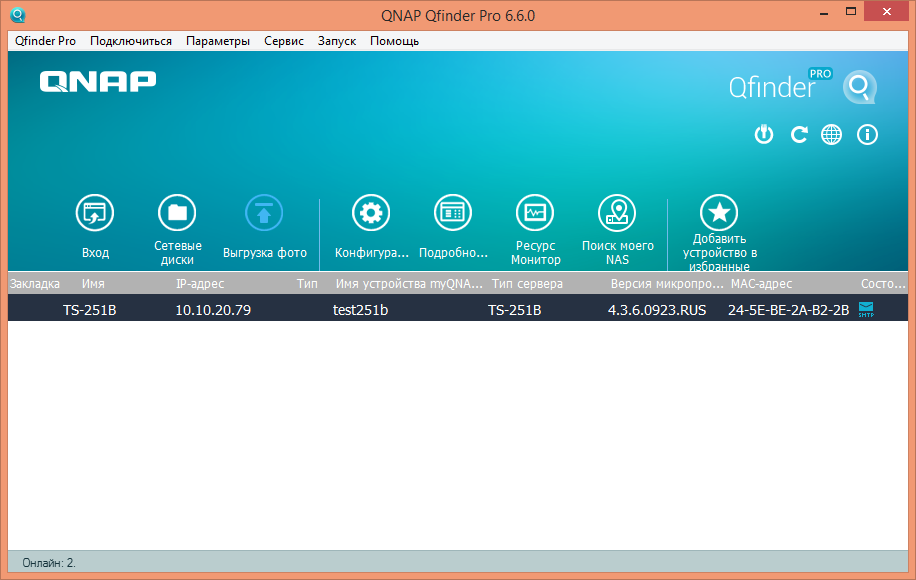The height and width of the screenshot is (580, 916).
Task: Open the Запуск menu
Action: [x=337, y=41]
